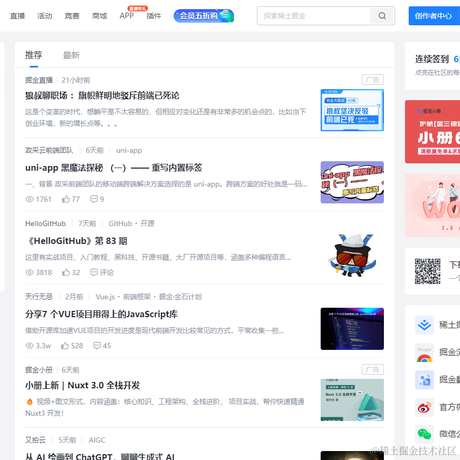Switch to 最新 tab

coord(71,55)
